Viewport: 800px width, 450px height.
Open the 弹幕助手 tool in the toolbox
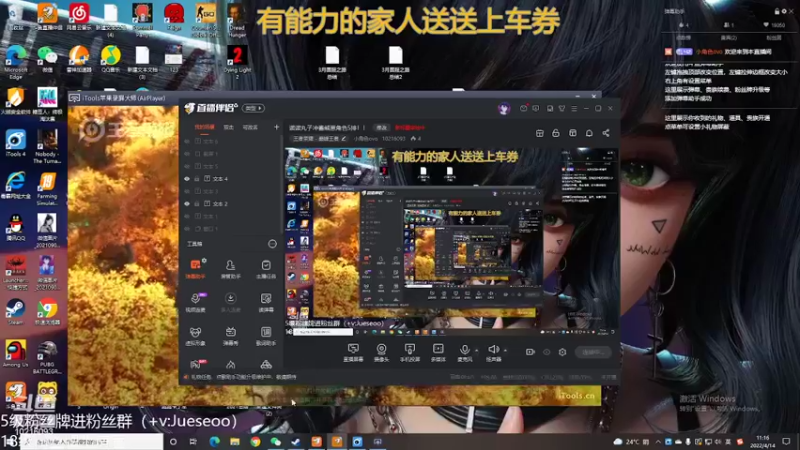[195, 268]
